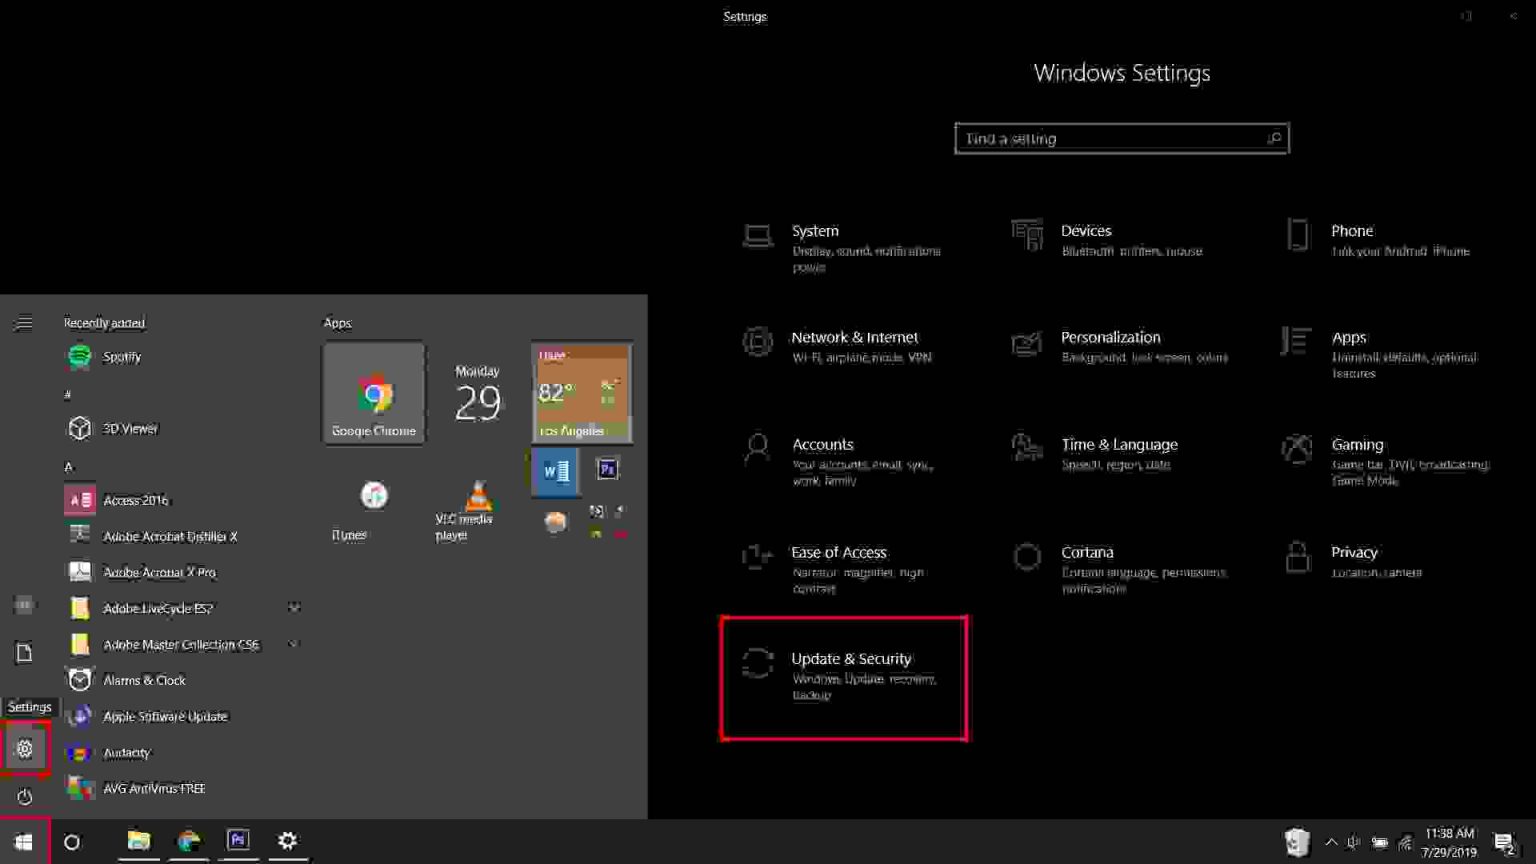Click the Power icon in Start menu

25,796
